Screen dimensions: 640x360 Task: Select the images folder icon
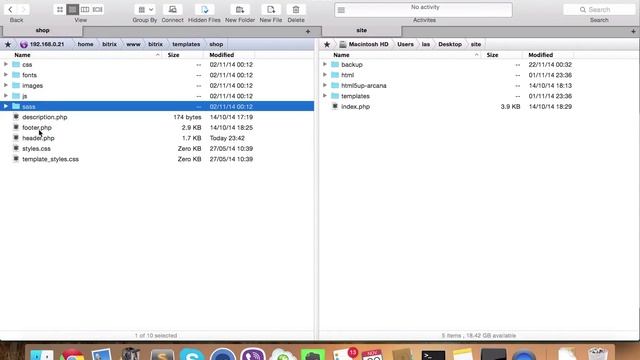16,85
